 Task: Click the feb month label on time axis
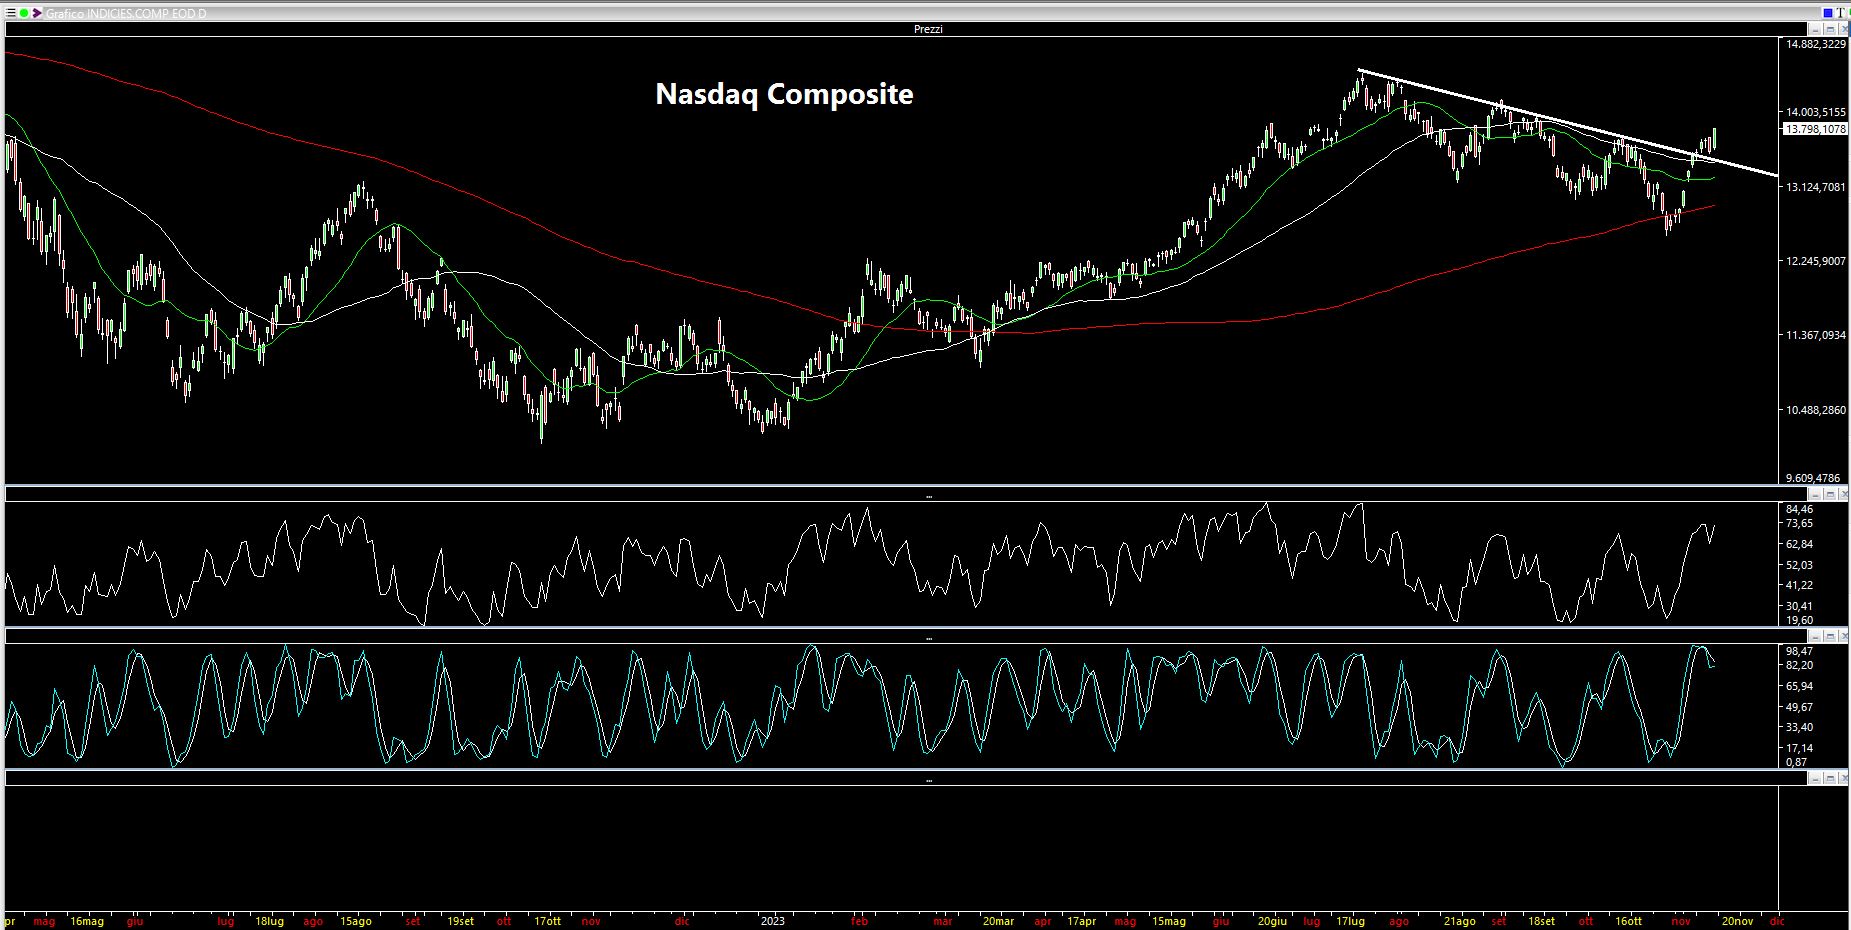tap(859, 921)
